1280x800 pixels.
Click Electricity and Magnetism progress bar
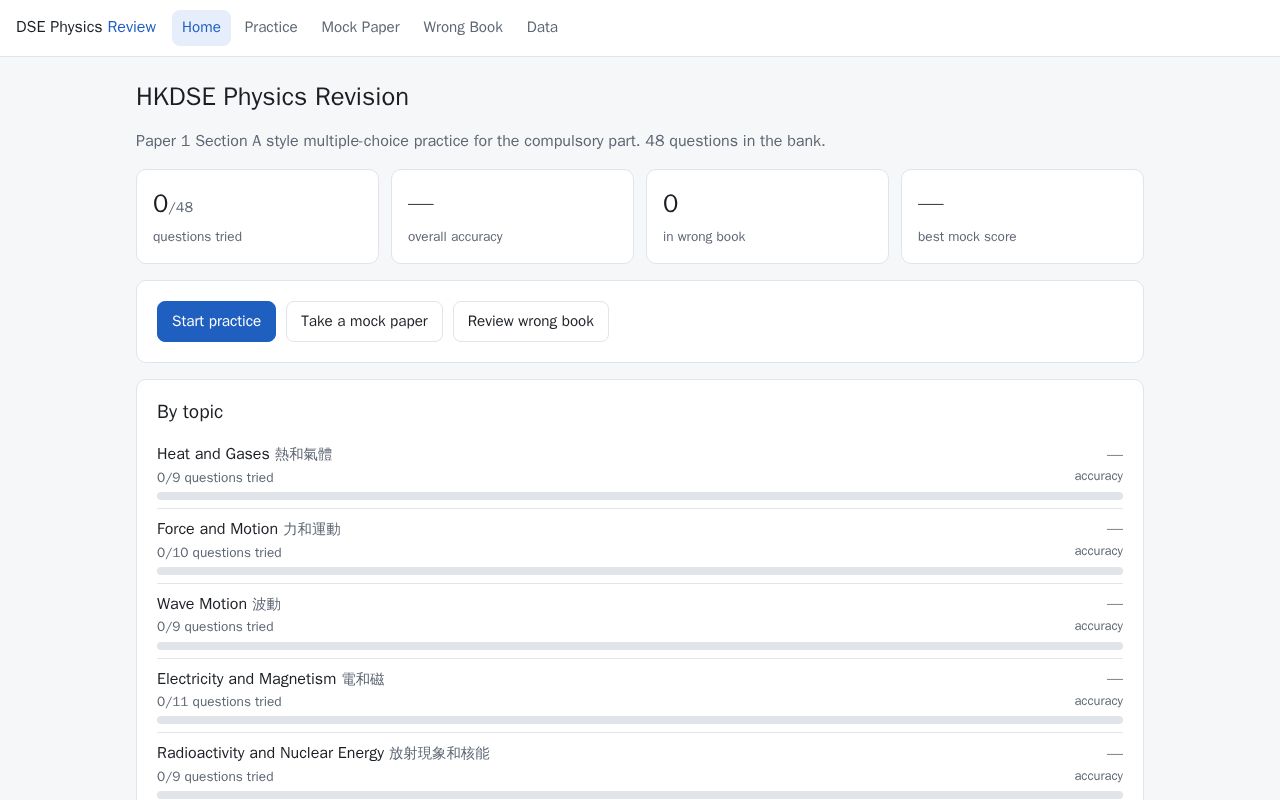[x=640, y=720]
